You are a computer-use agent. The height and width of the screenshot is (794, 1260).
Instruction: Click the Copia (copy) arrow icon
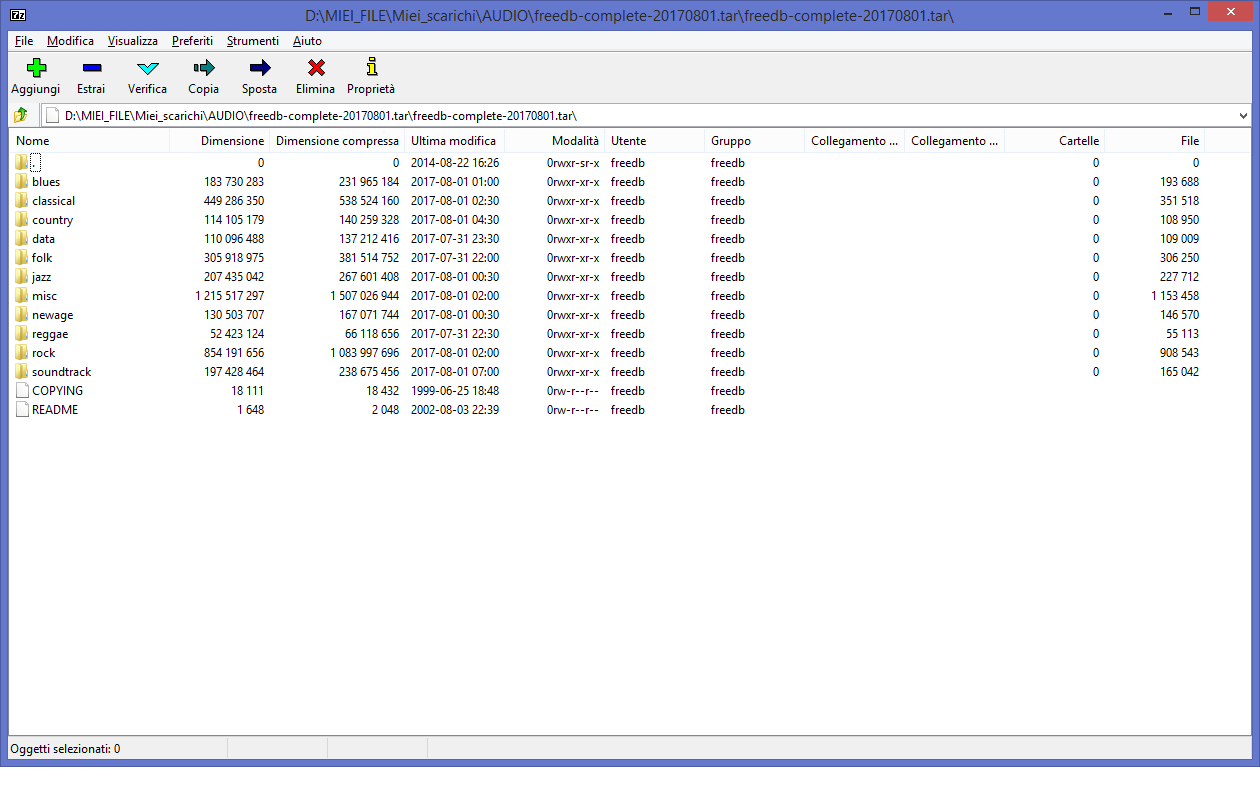click(x=204, y=68)
